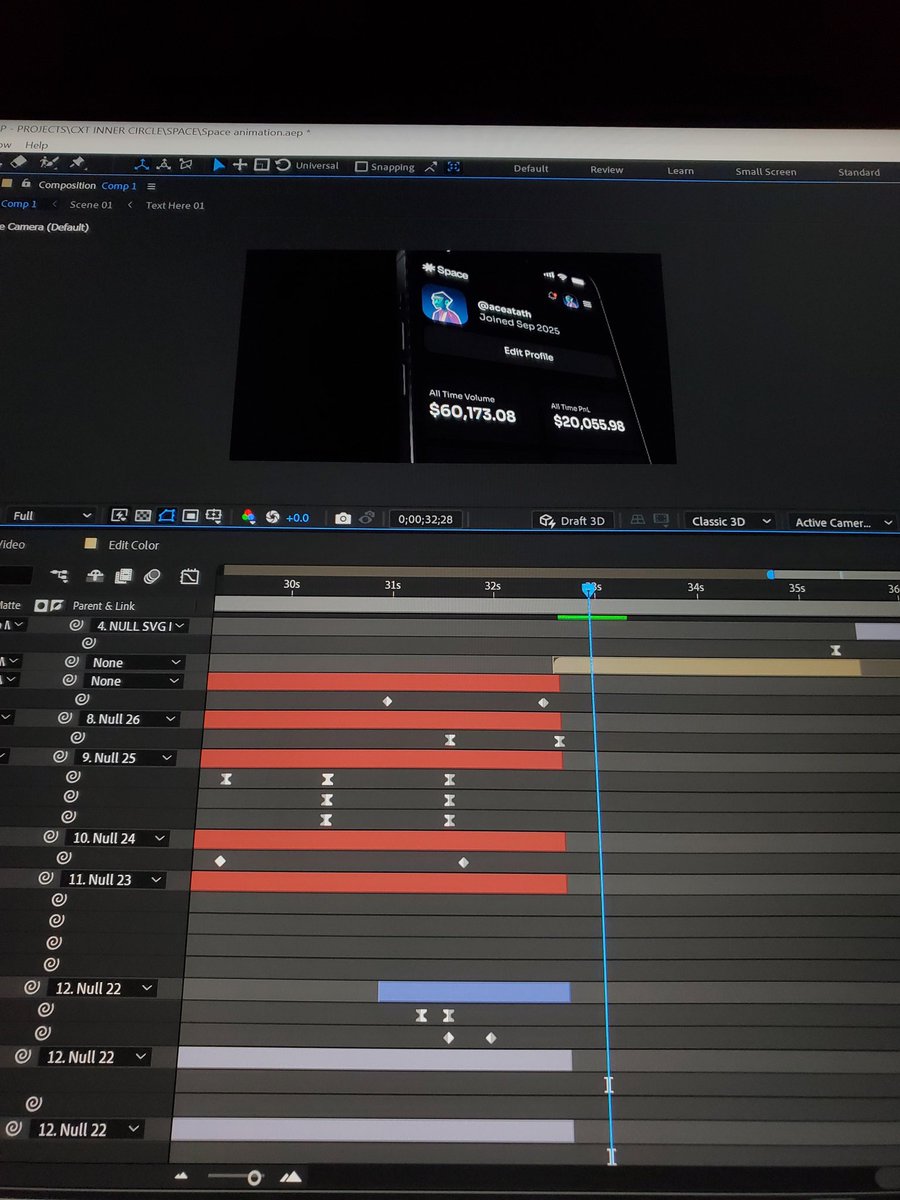Open Text Here 01 in the comp breadcrumb

[175, 205]
